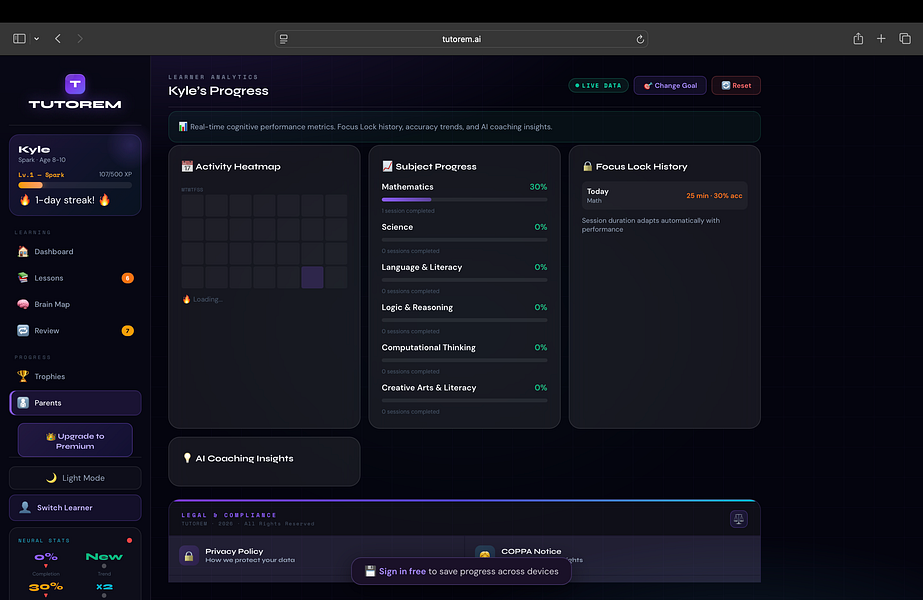Screen dimensions: 923x600
Task: Click the AI Coaching Insights lightbulb icon
Action: 187,458
